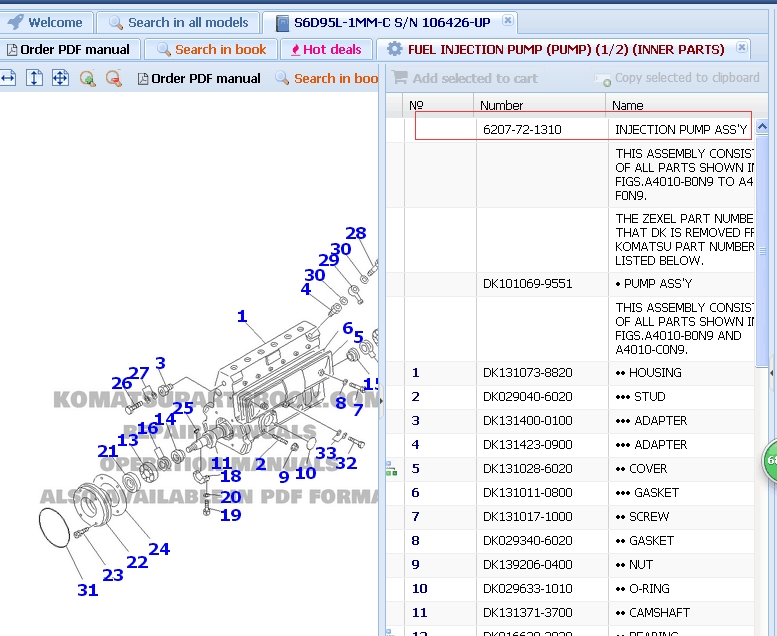Click callout 29 on the diagram
Viewport: 777px width, 636px height.
(329, 260)
